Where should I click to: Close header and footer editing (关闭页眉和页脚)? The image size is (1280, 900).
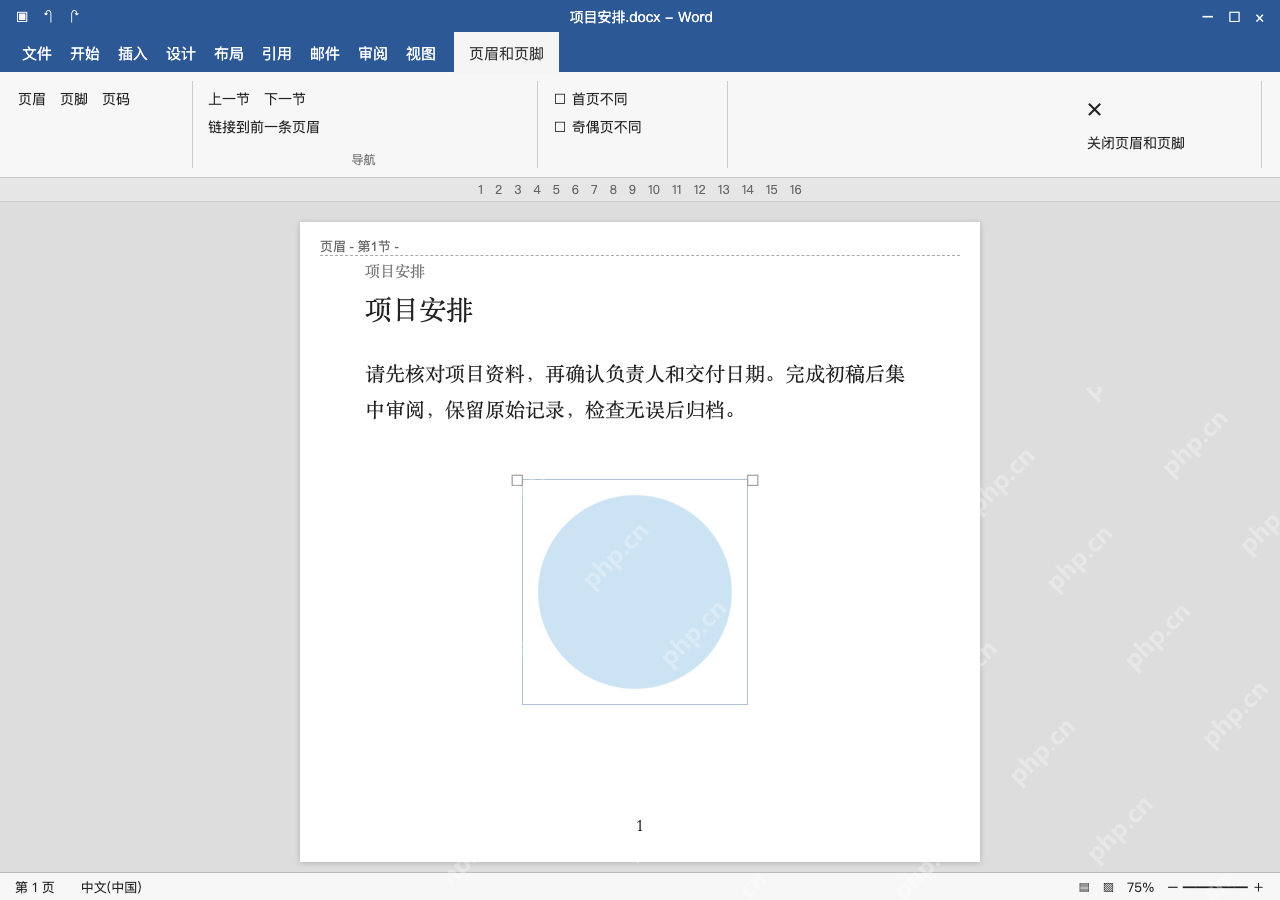pos(1136,126)
